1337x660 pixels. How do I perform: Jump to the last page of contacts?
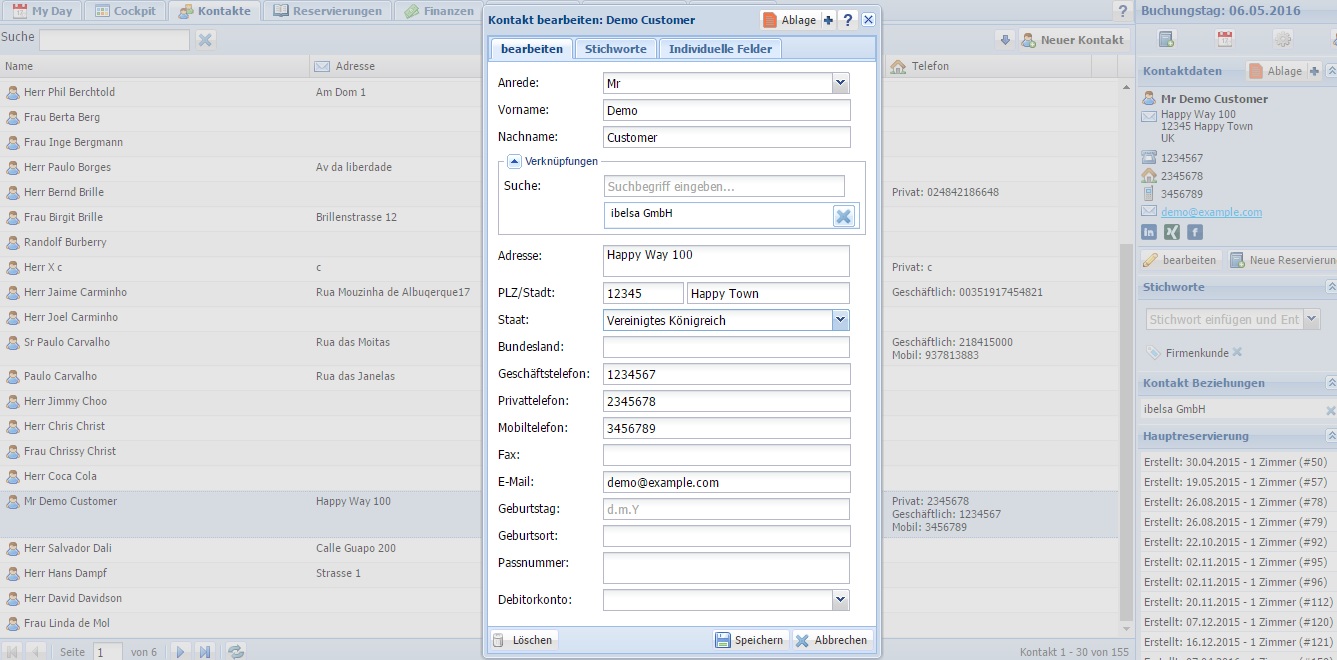coord(204,651)
